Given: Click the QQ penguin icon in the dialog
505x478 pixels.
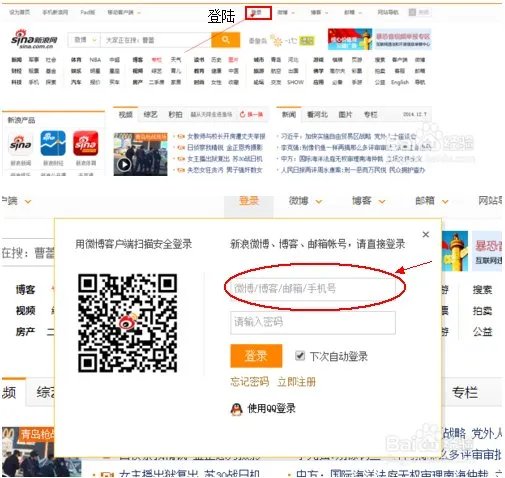Looking at the screenshot, I should 236,409.
